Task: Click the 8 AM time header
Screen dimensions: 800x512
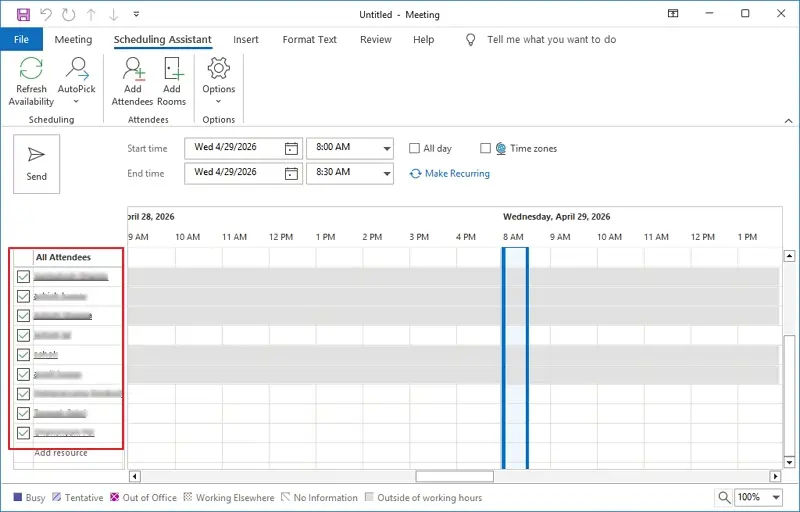Action: click(513, 237)
